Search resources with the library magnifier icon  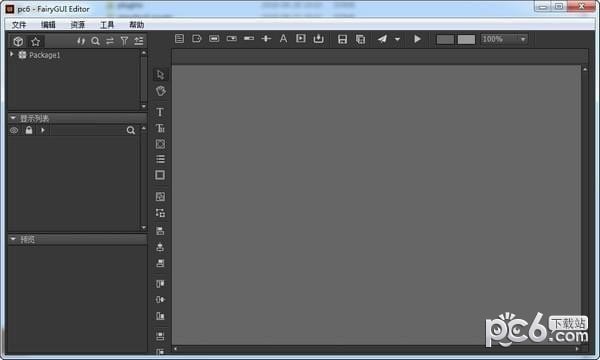coord(96,41)
